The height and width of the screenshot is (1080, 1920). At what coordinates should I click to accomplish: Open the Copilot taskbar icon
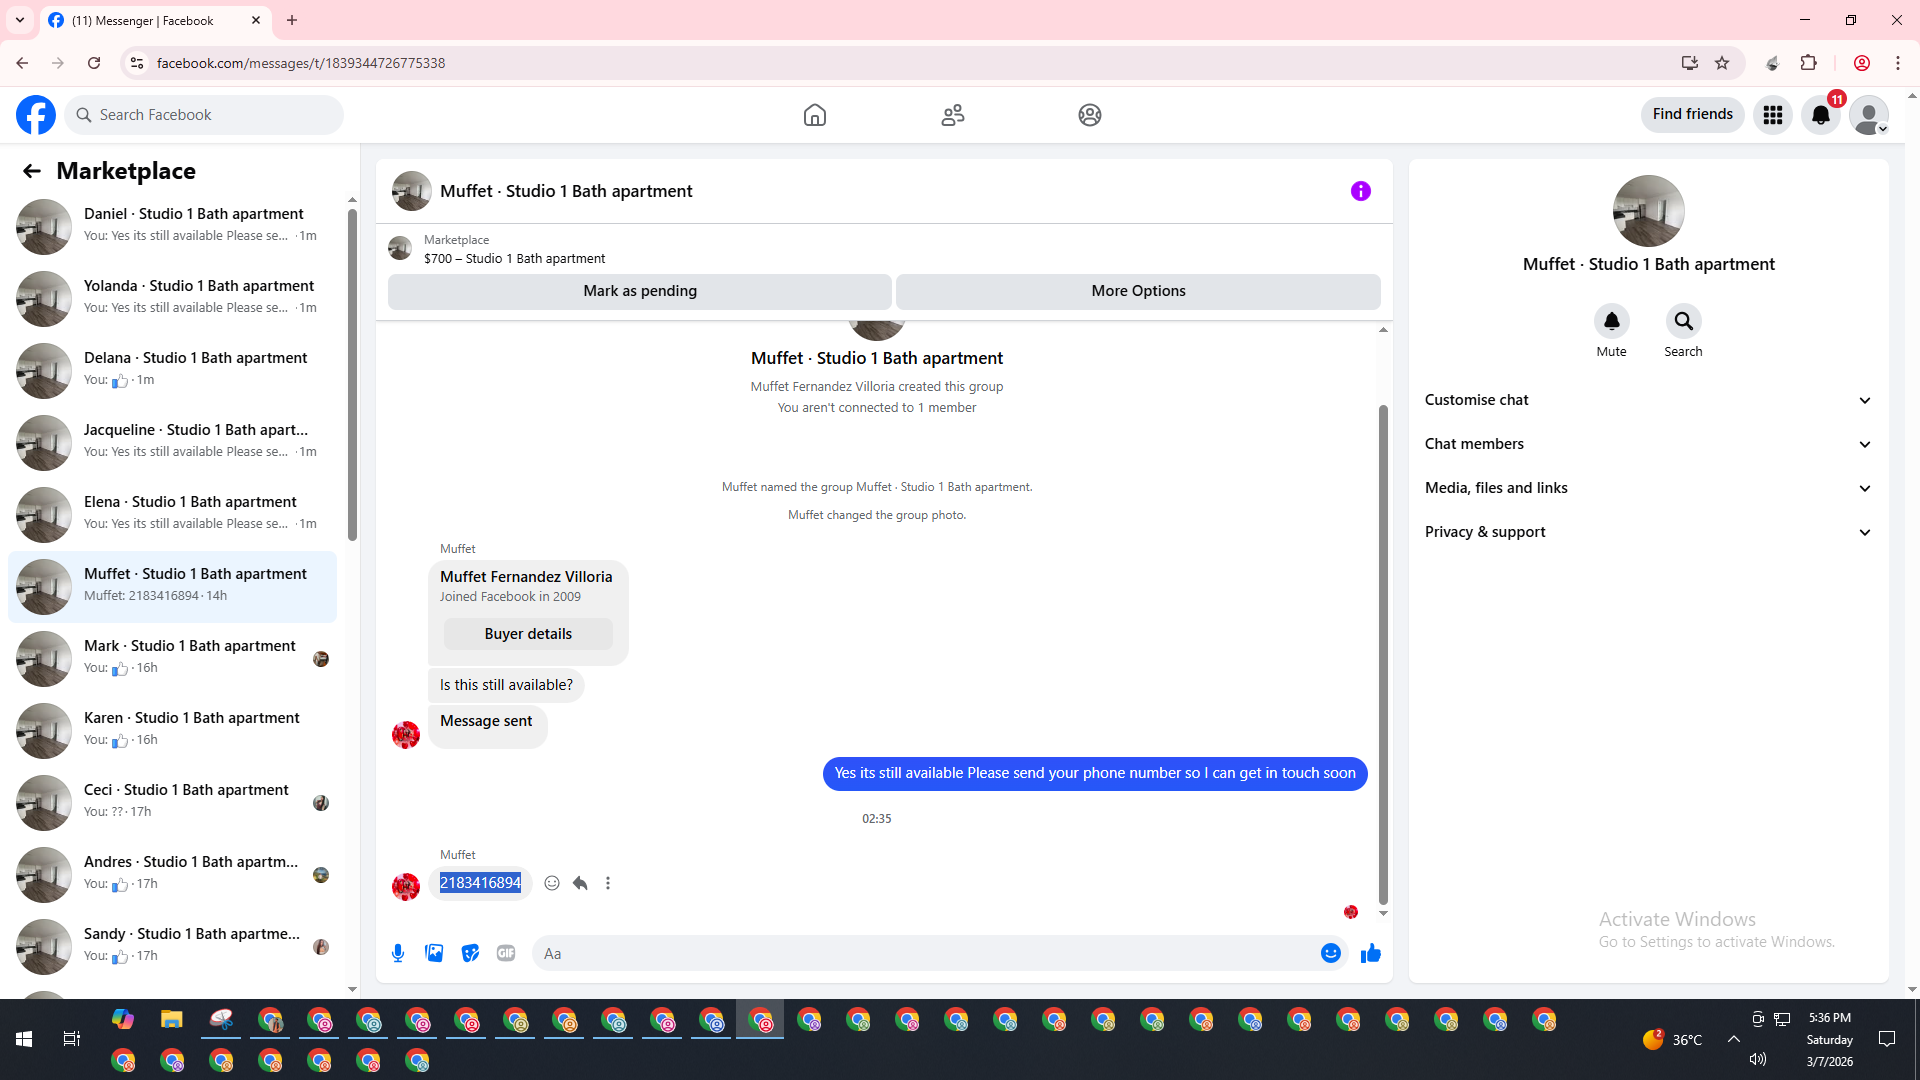pos(123,1020)
